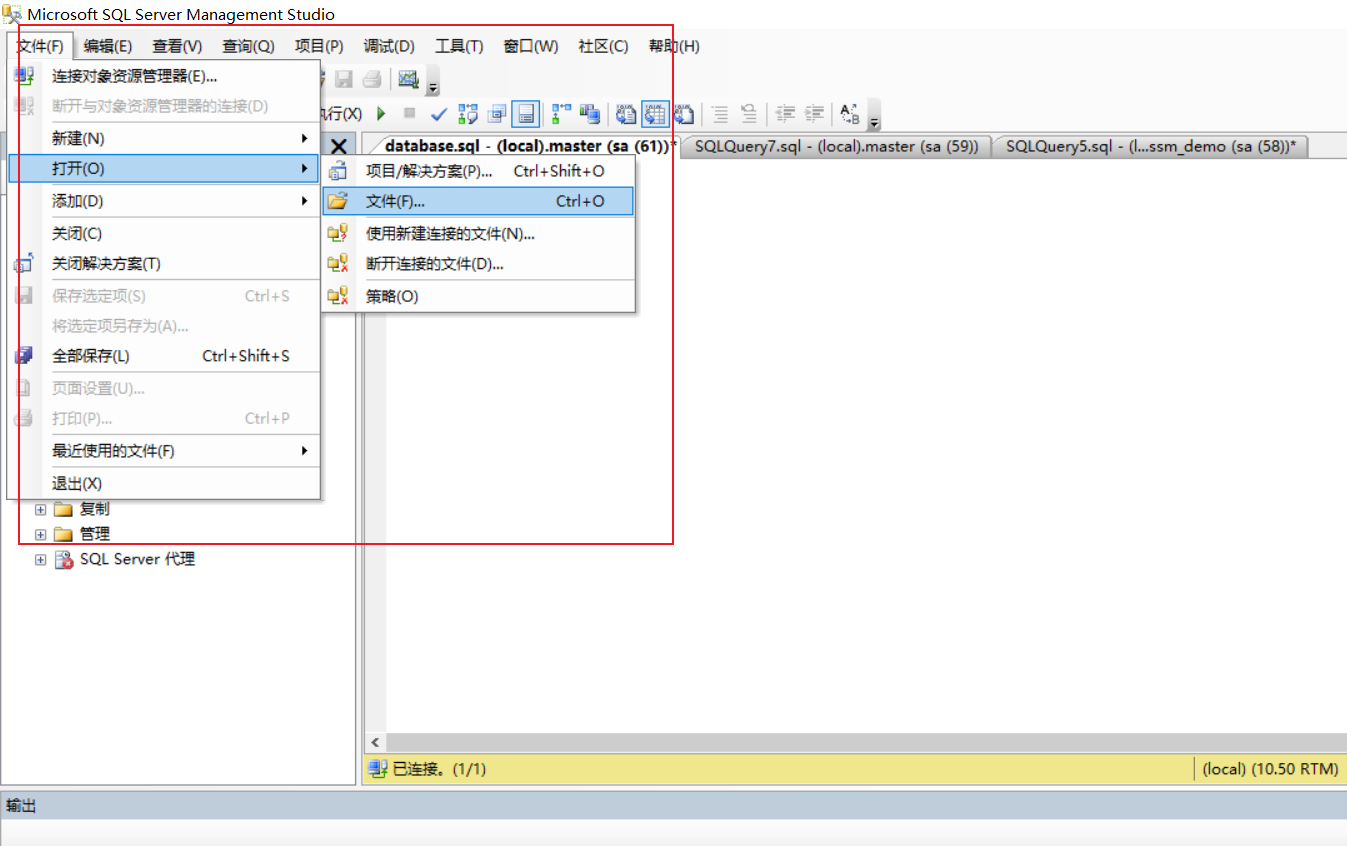Screen dimensions: 1347x846
Task: Click the Increase Indent icon
Action: pyautogui.click(x=815, y=114)
